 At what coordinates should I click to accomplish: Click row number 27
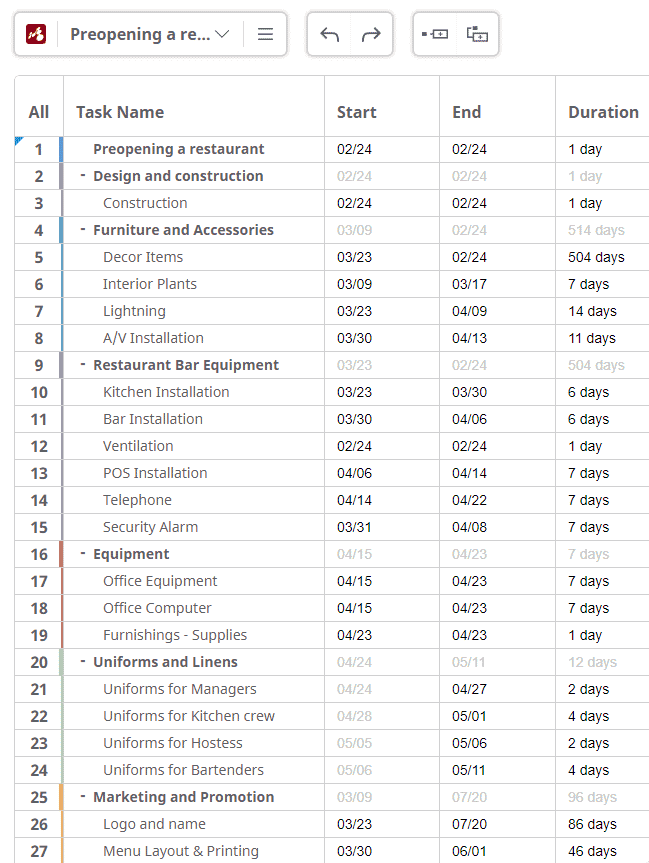point(39,851)
